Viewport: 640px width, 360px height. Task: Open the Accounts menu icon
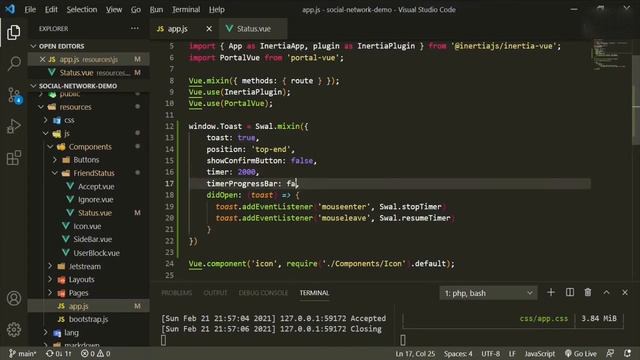[x=13, y=298]
